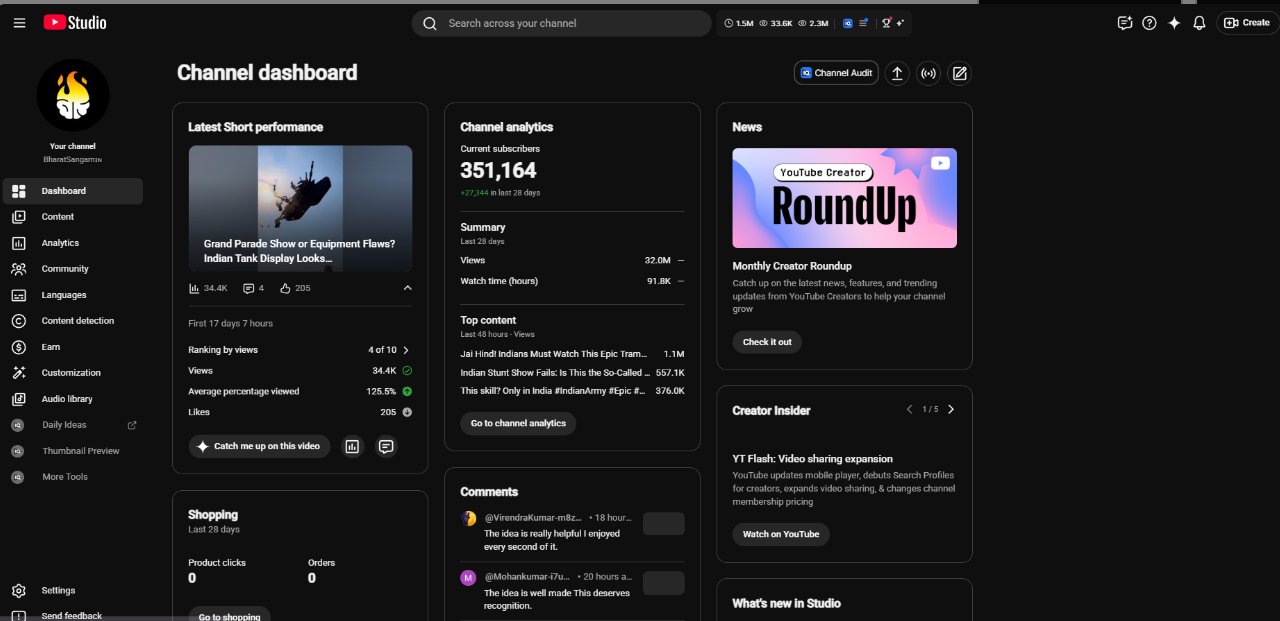Click Go to shopping button
The height and width of the screenshot is (621, 1280).
(229, 616)
